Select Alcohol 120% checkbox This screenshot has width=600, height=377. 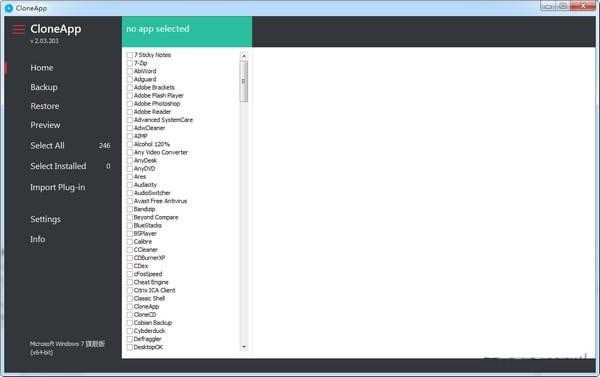click(x=130, y=144)
